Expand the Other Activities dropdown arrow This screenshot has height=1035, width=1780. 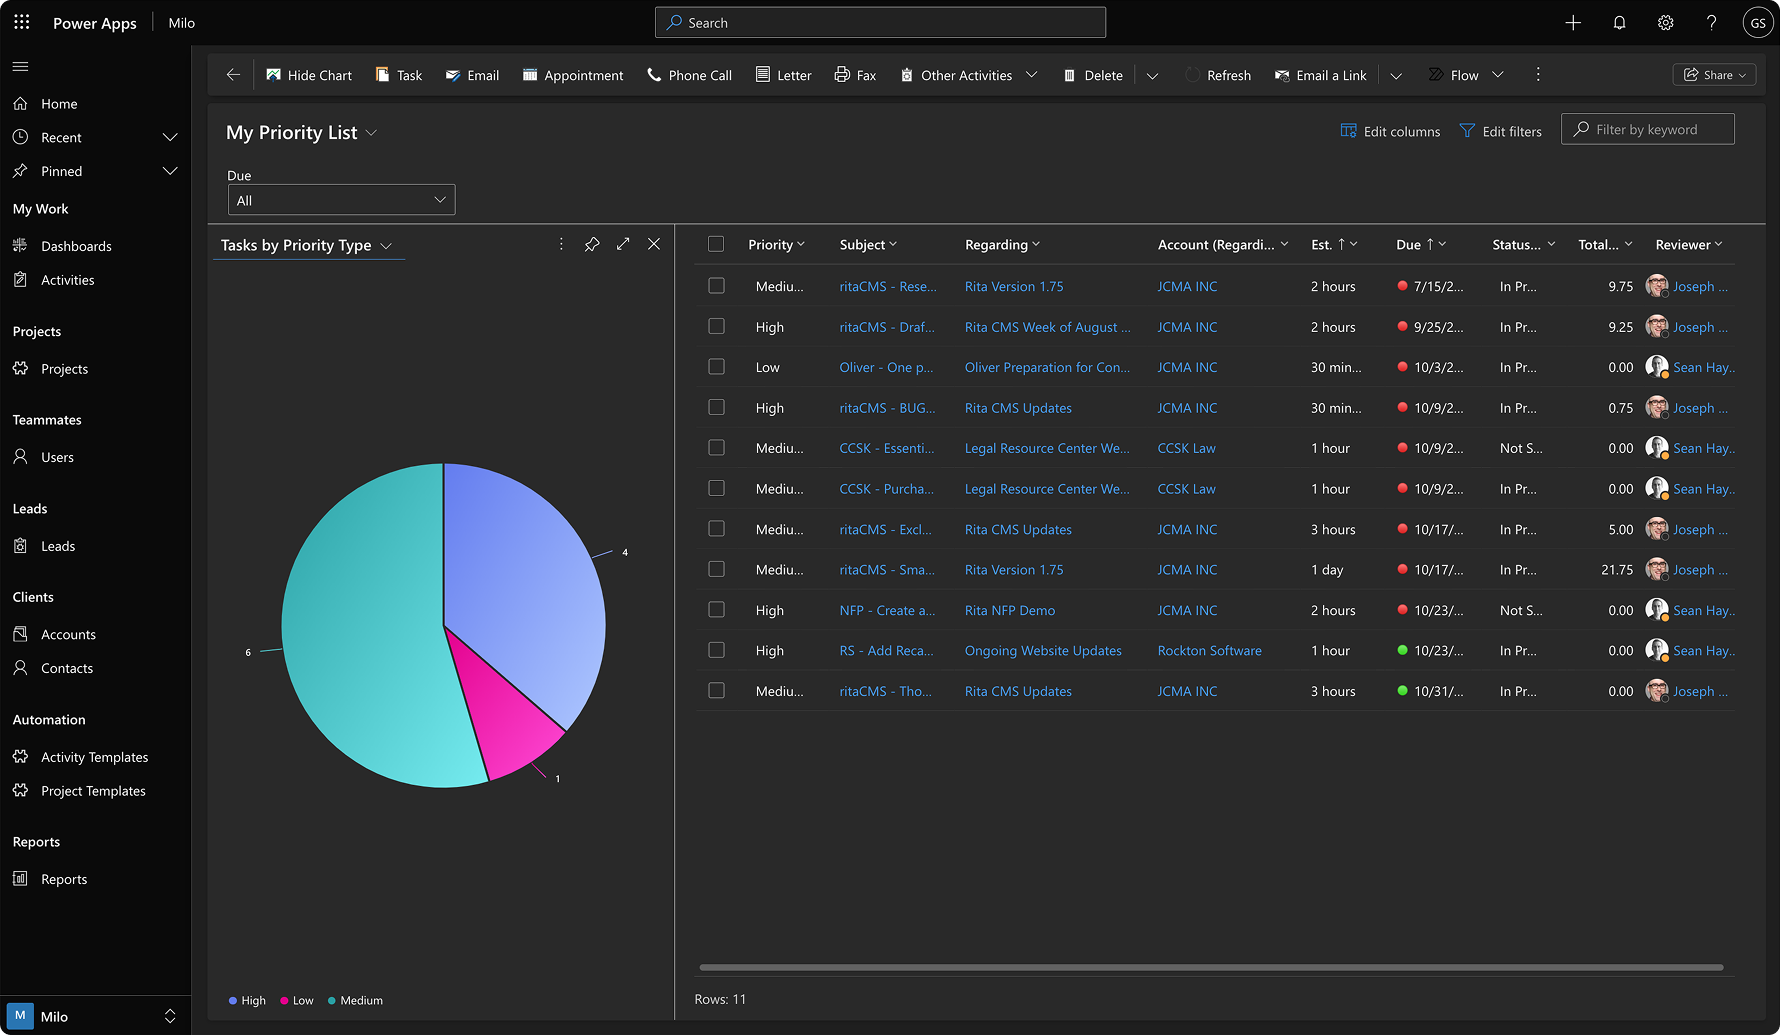(1032, 75)
